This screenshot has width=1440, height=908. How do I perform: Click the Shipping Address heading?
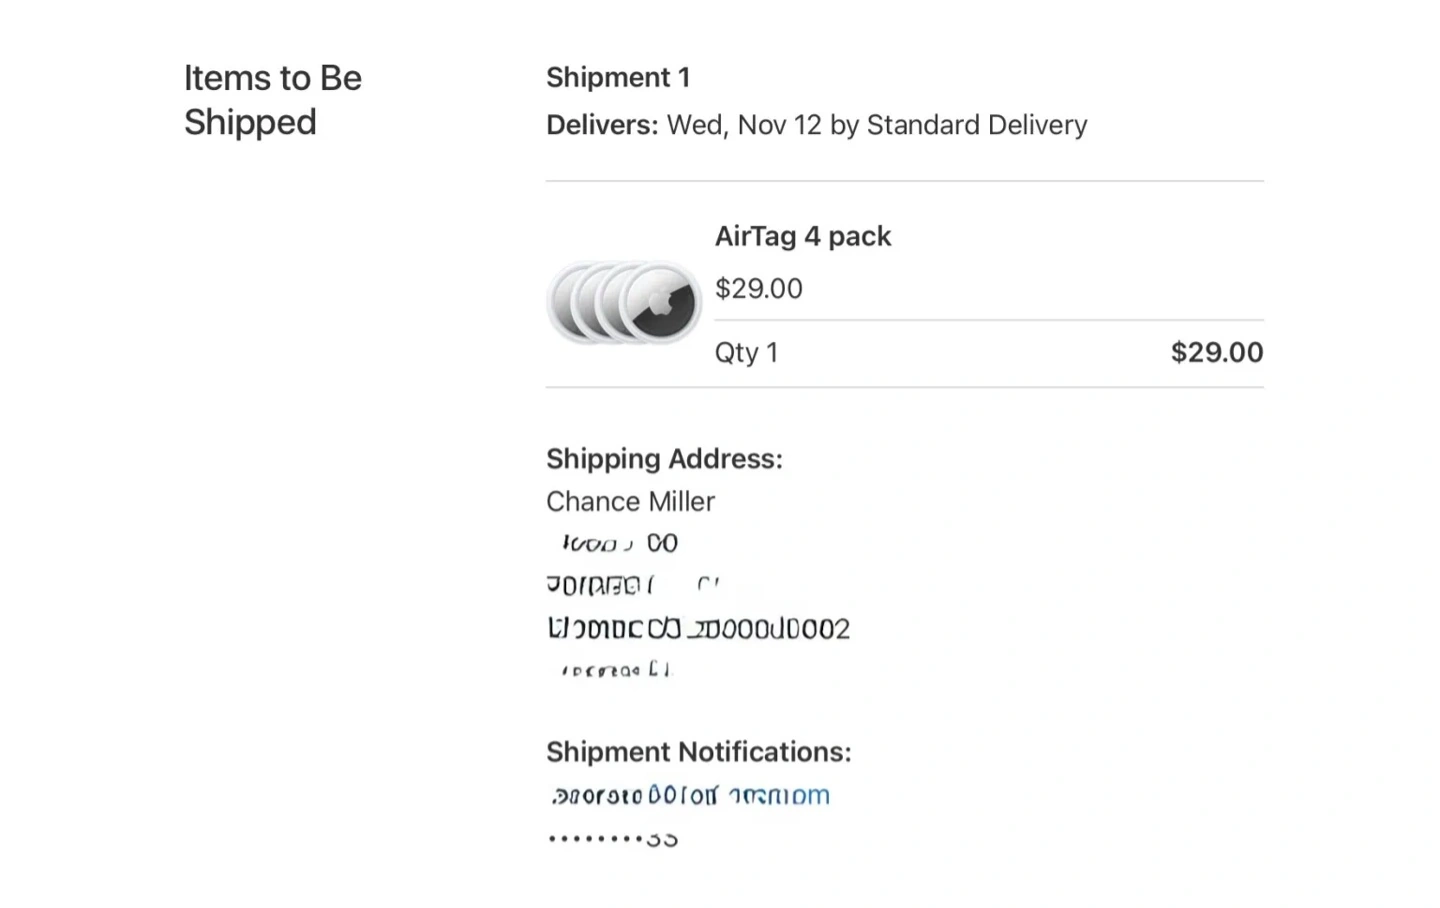pyautogui.click(x=664, y=459)
